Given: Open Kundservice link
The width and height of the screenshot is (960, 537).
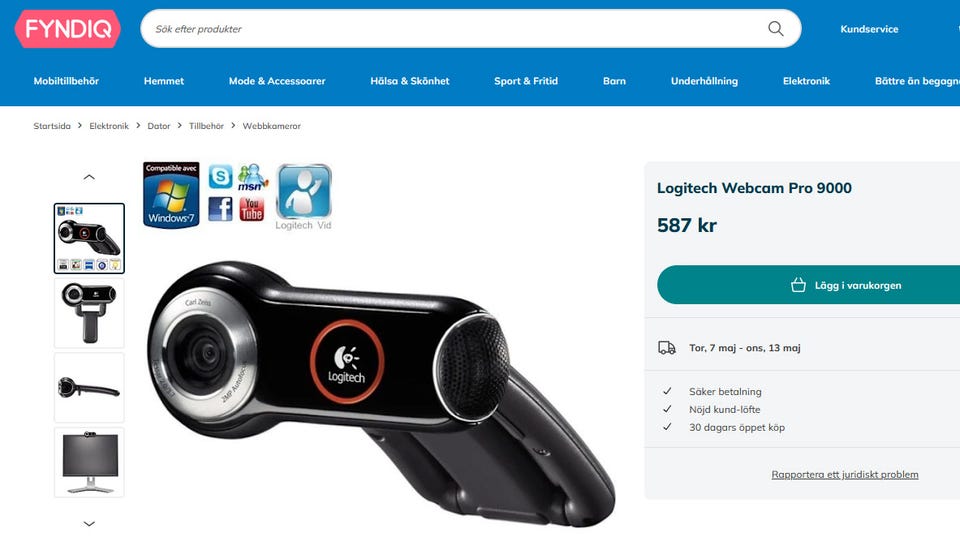Looking at the screenshot, I should tap(869, 29).
